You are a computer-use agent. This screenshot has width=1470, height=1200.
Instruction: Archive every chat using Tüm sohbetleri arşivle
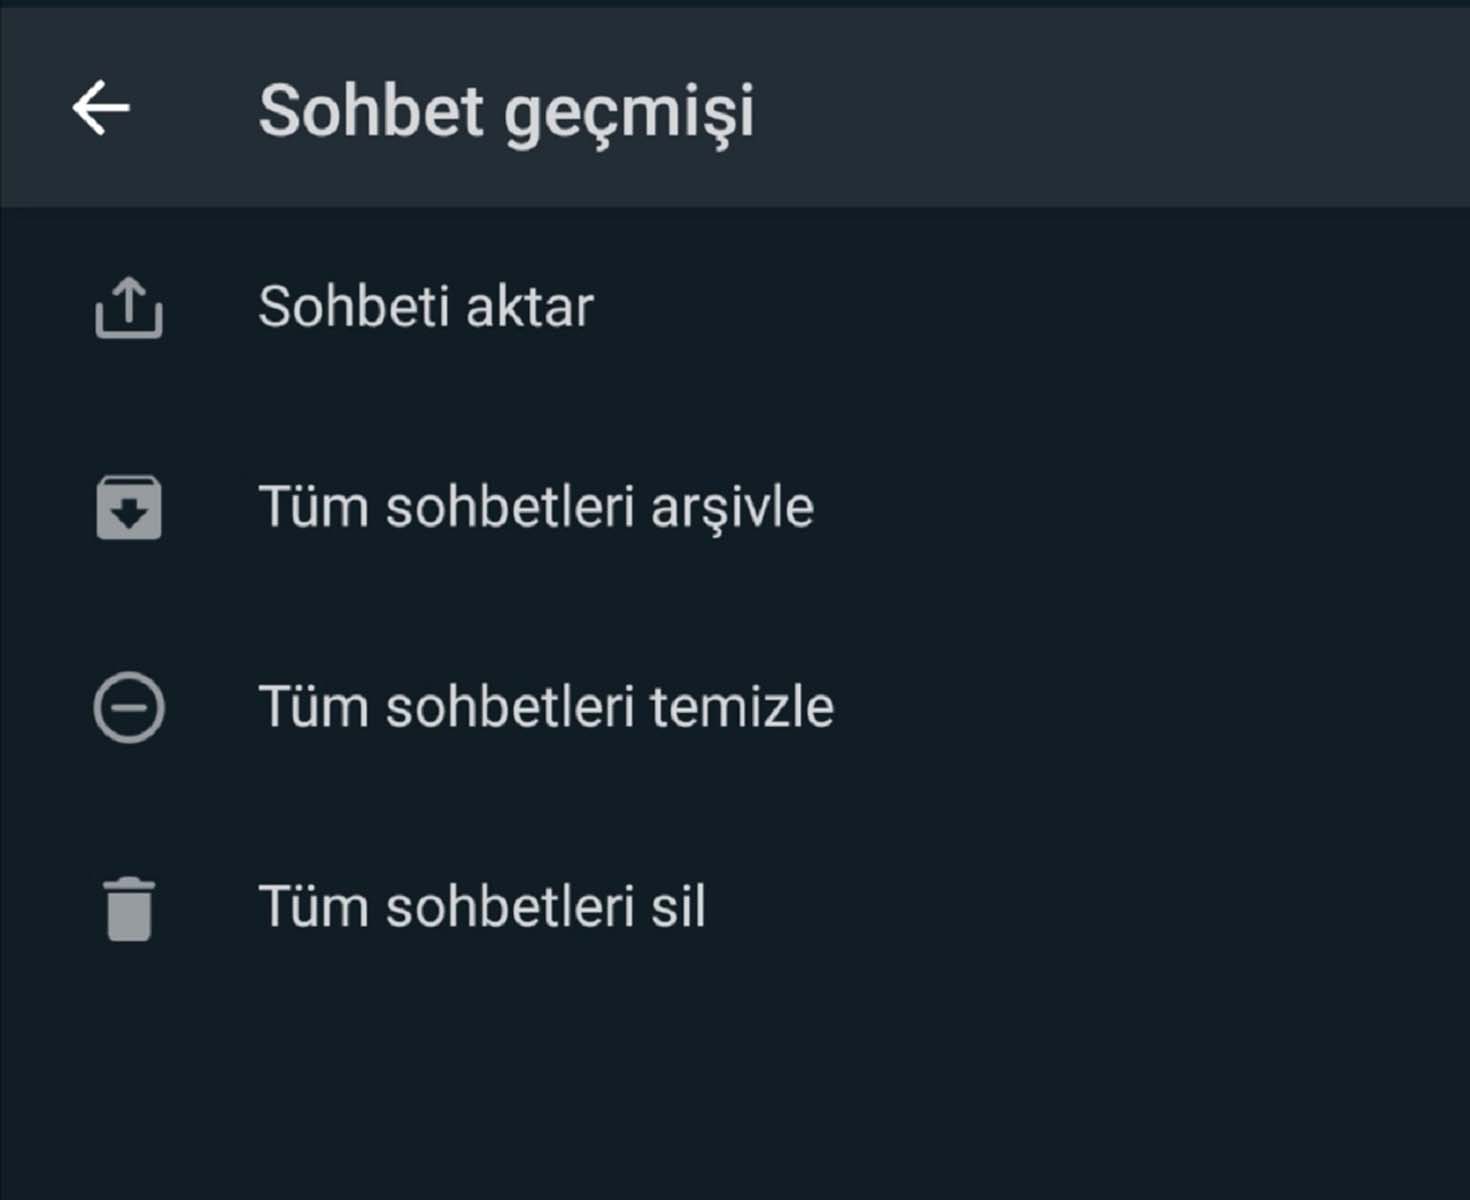coord(536,506)
